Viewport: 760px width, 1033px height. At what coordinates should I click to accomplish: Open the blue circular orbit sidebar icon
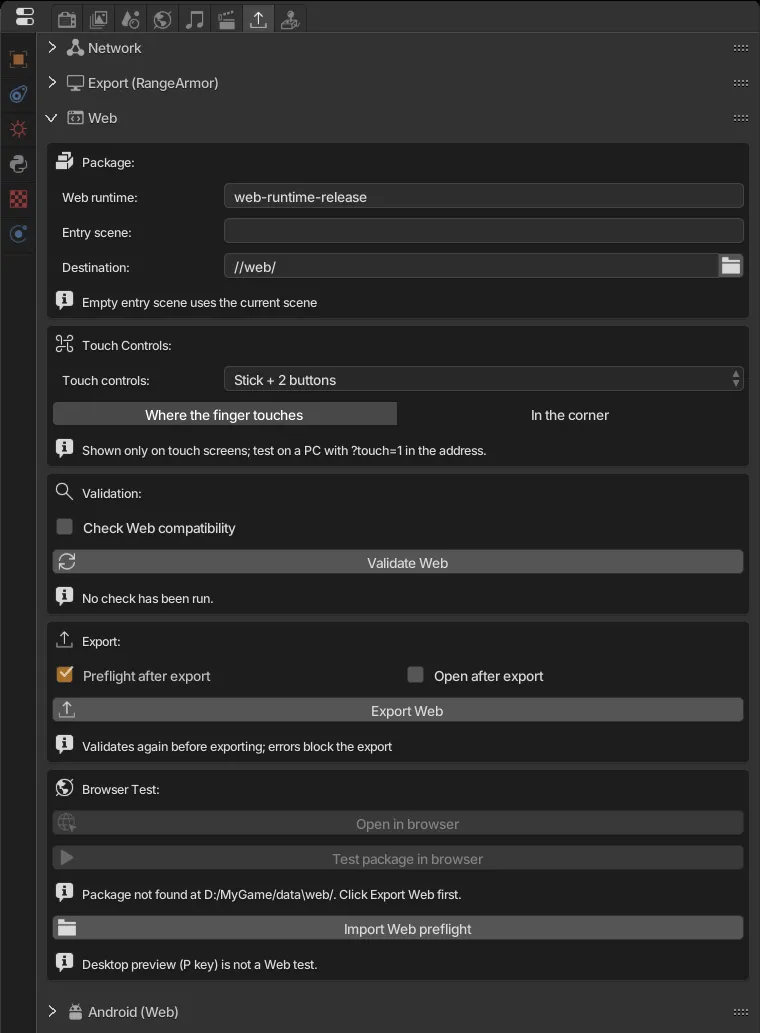coord(18,234)
